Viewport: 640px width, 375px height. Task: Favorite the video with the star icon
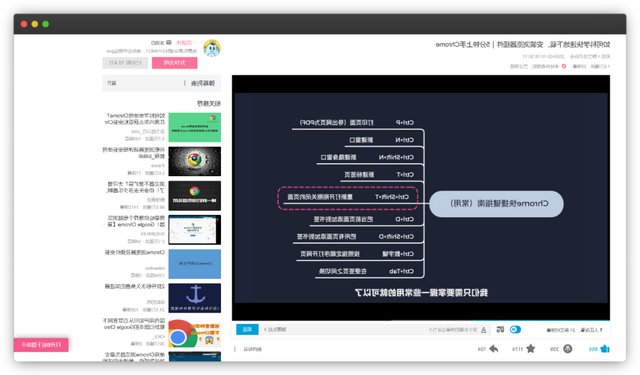531,348
